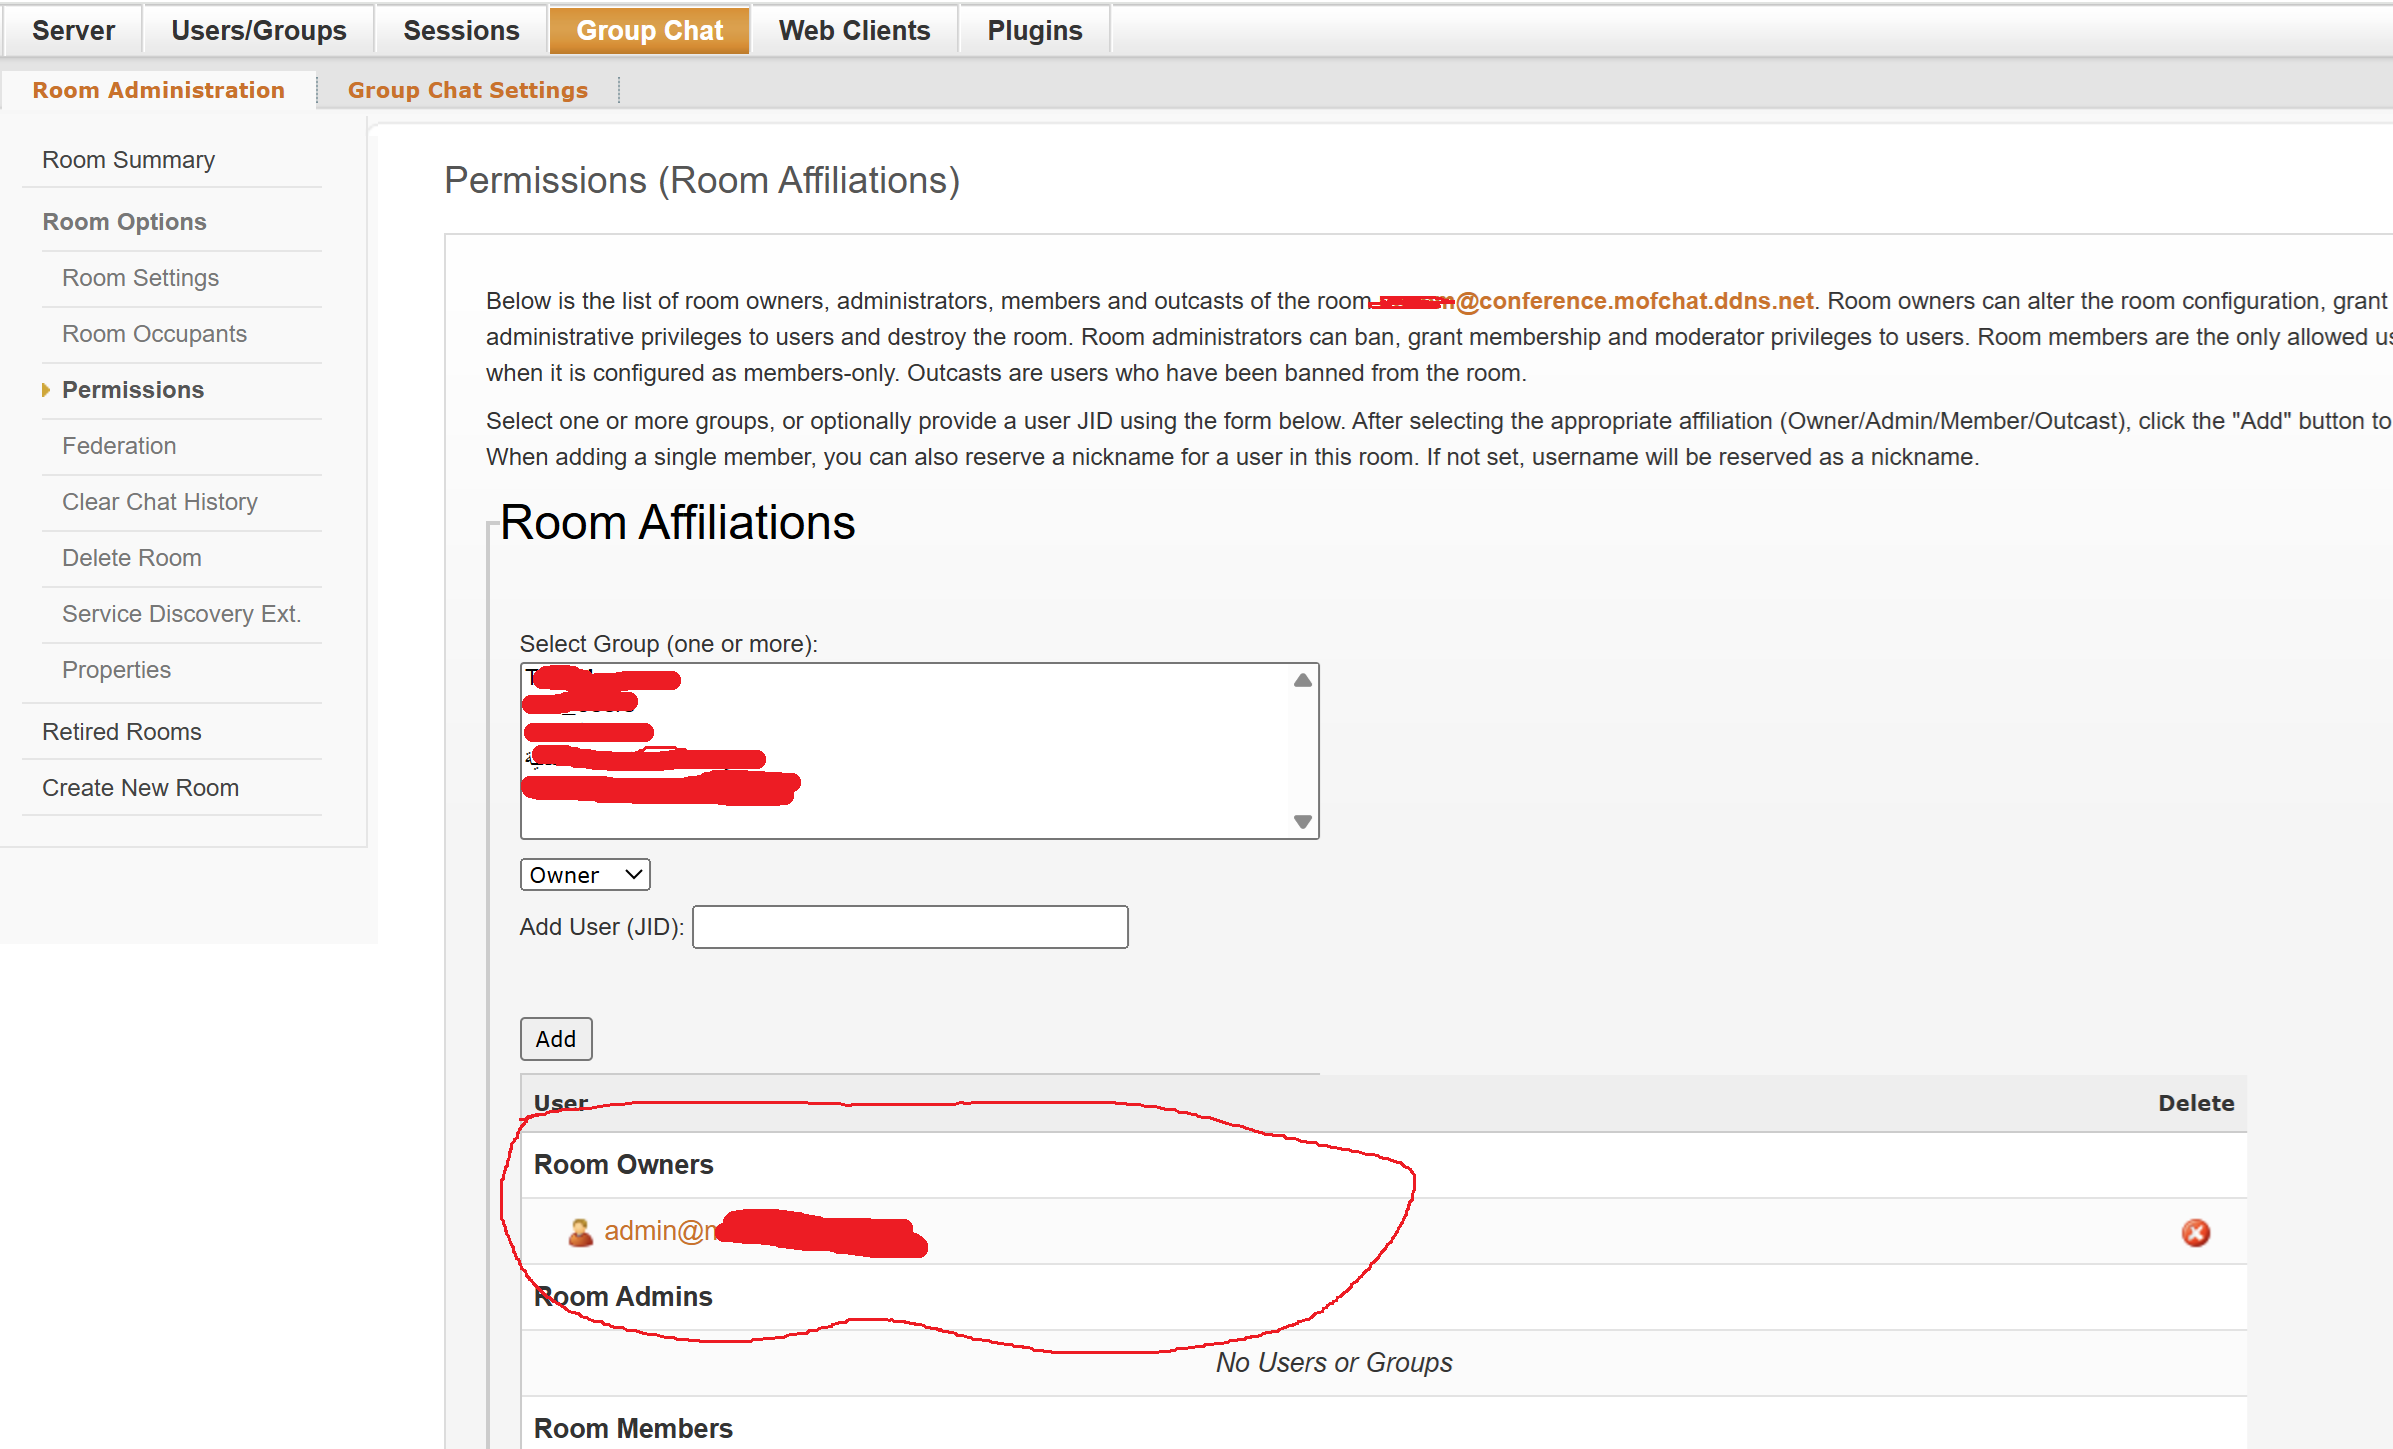Image resolution: width=2393 pixels, height=1449 pixels.
Task: Click the admin owner JID link
Action: click(765, 1231)
